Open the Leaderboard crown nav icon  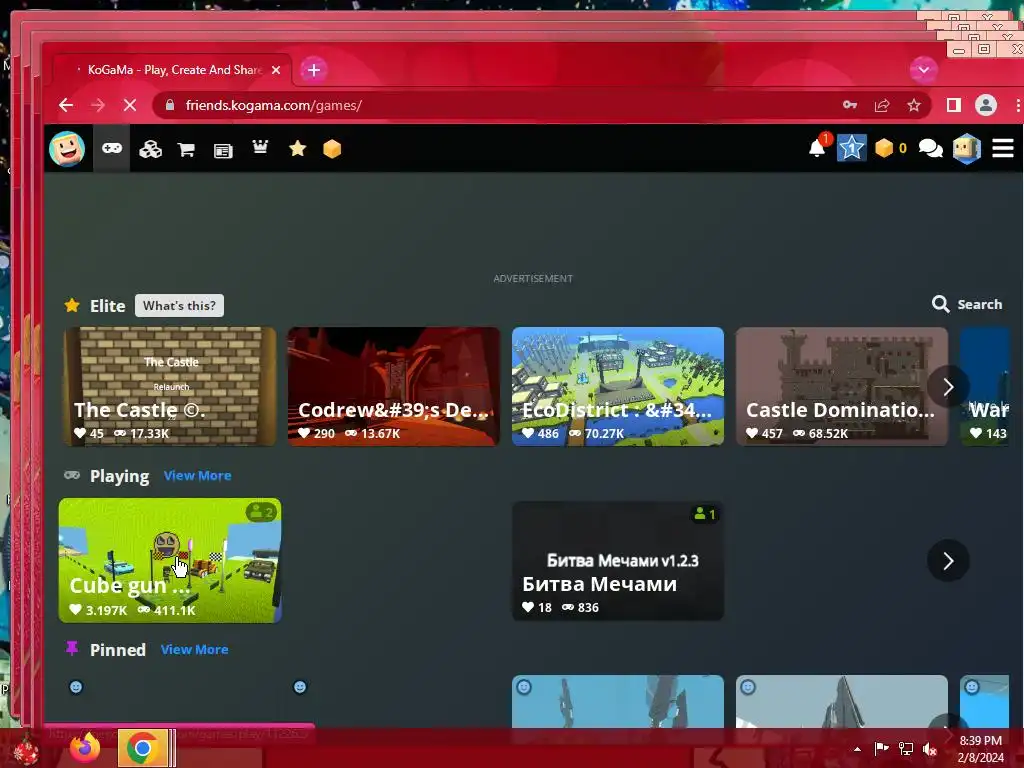point(260,148)
